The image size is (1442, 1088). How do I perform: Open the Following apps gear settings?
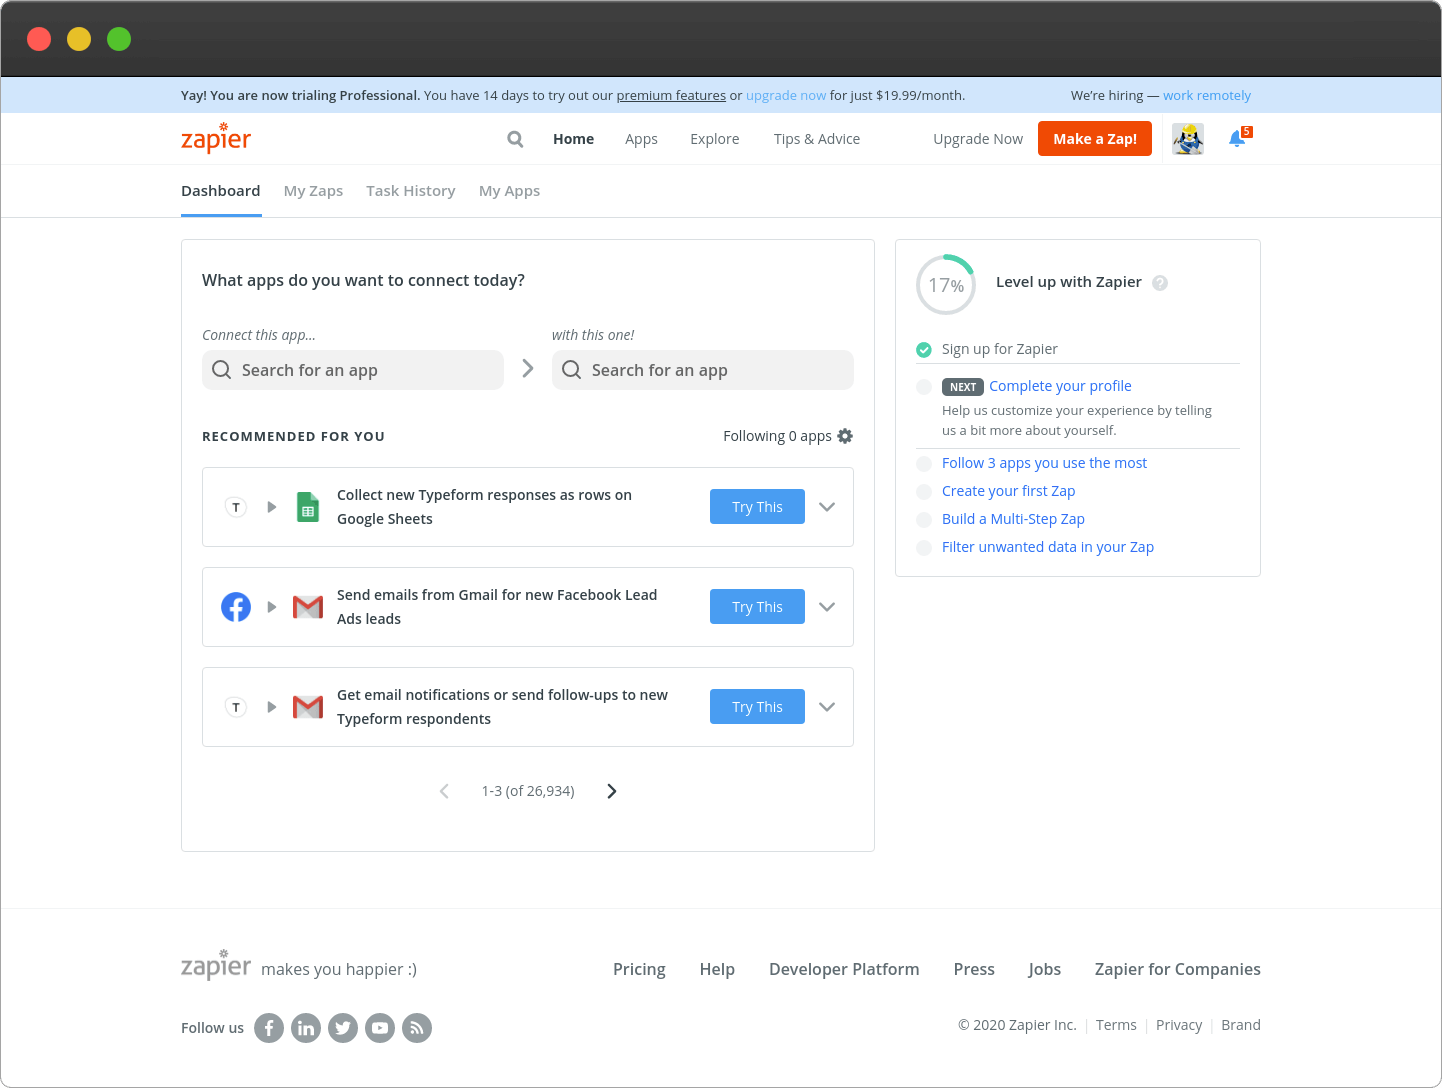(x=845, y=436)
